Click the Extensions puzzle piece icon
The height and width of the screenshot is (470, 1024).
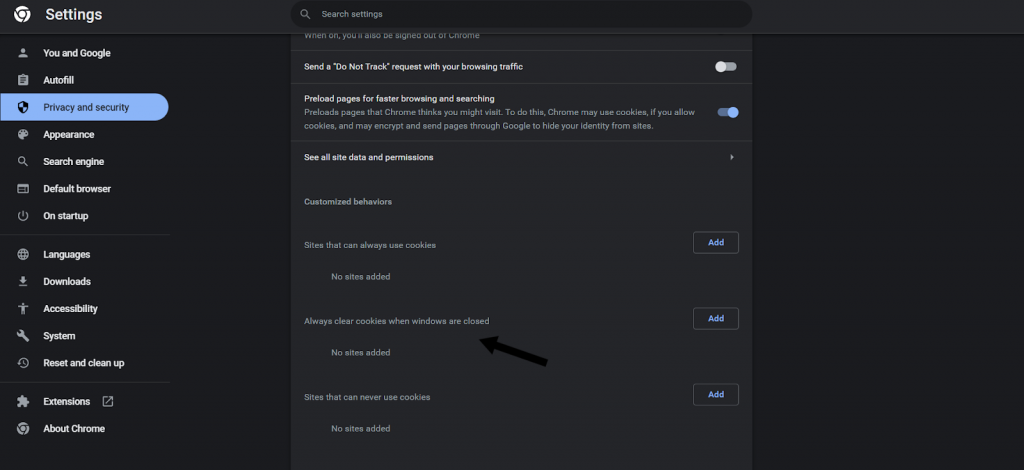pos(23,401)
